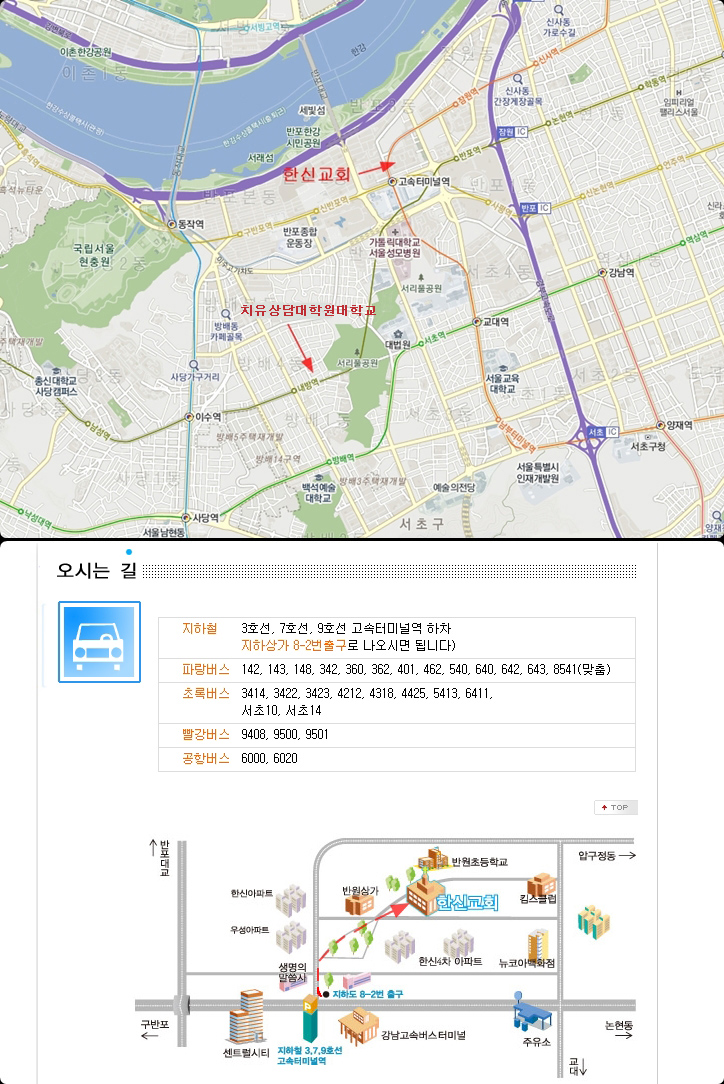This screenshot has height=1084, width=724.
Task: Click the 동작역 station marker on map
Action: click(171, 224)
